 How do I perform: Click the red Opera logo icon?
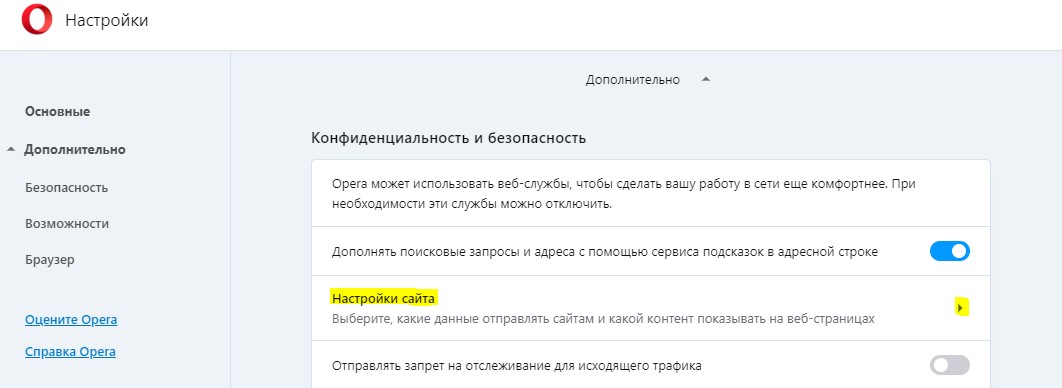click(x=37, y=20)
